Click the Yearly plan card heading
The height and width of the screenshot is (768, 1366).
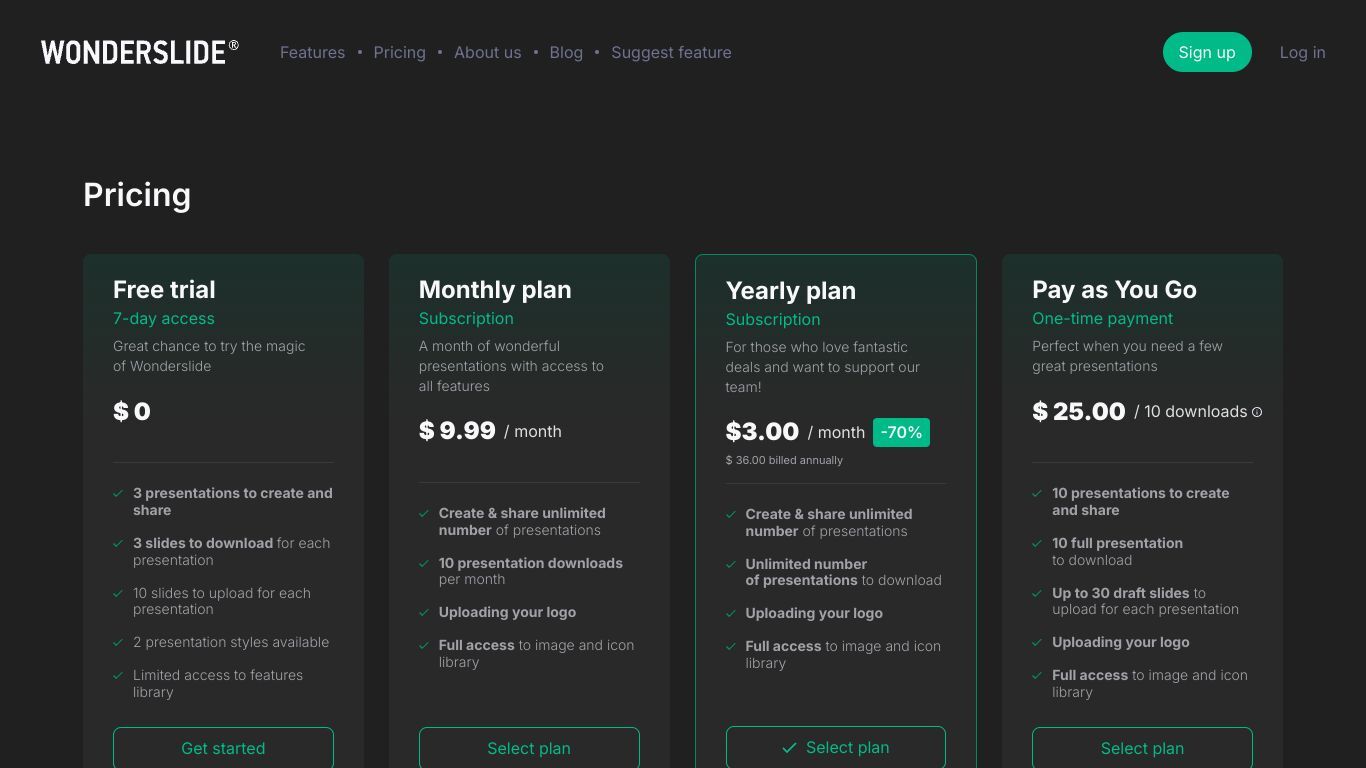coord(791,291)
